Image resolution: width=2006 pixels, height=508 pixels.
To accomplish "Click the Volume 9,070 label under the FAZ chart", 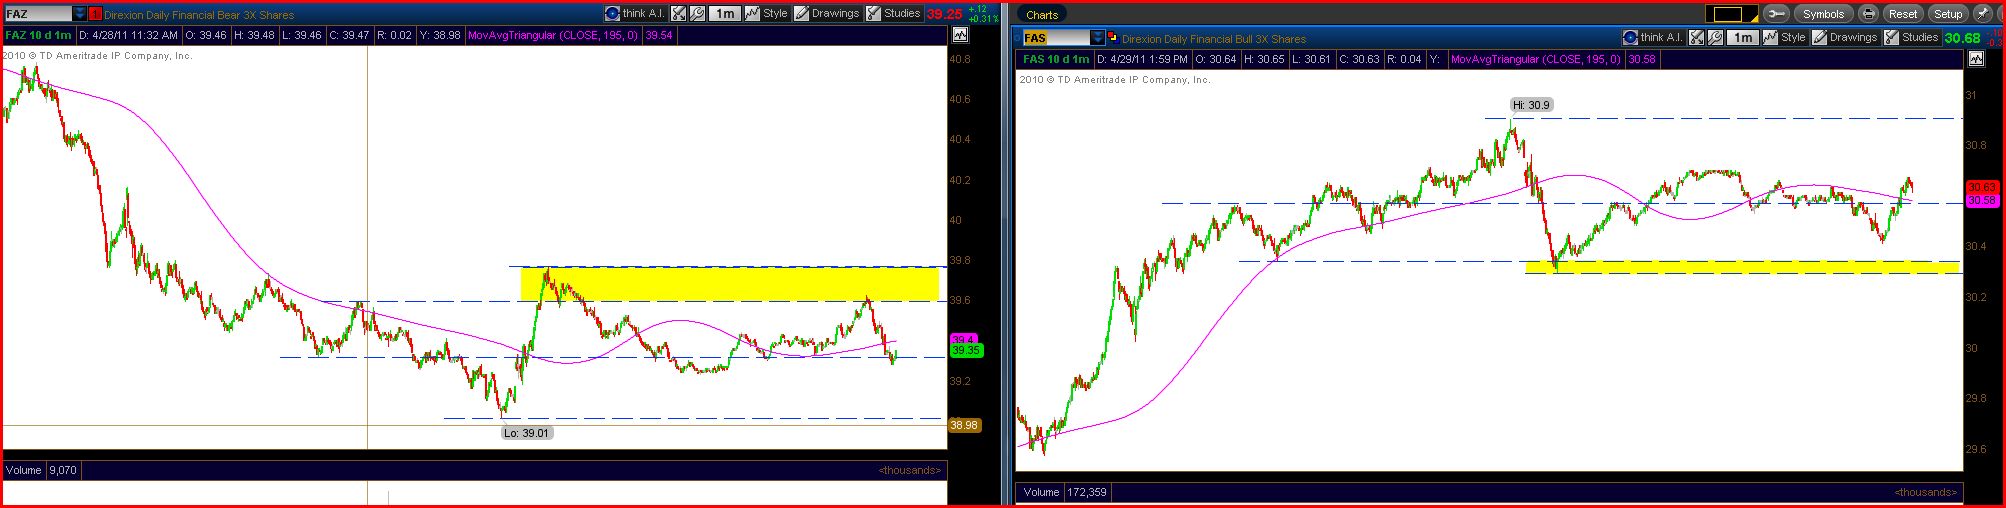I will 41,470.
